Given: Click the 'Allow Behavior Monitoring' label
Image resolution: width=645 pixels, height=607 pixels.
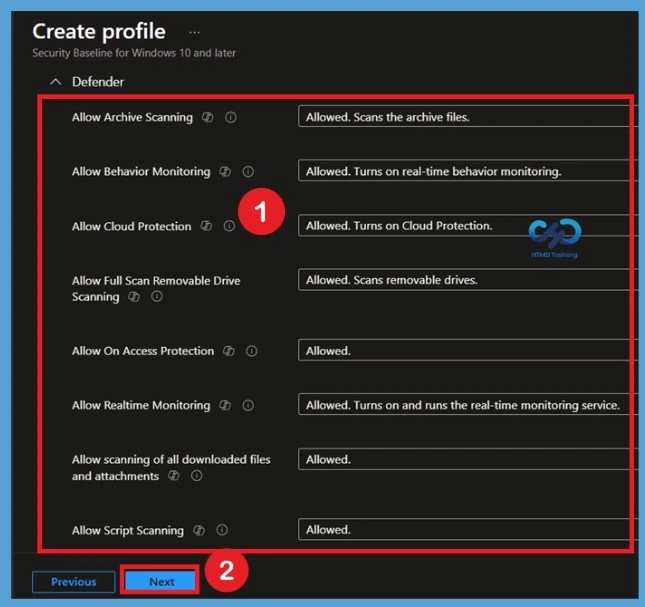Looking at the screenshot, I should 141,171.
